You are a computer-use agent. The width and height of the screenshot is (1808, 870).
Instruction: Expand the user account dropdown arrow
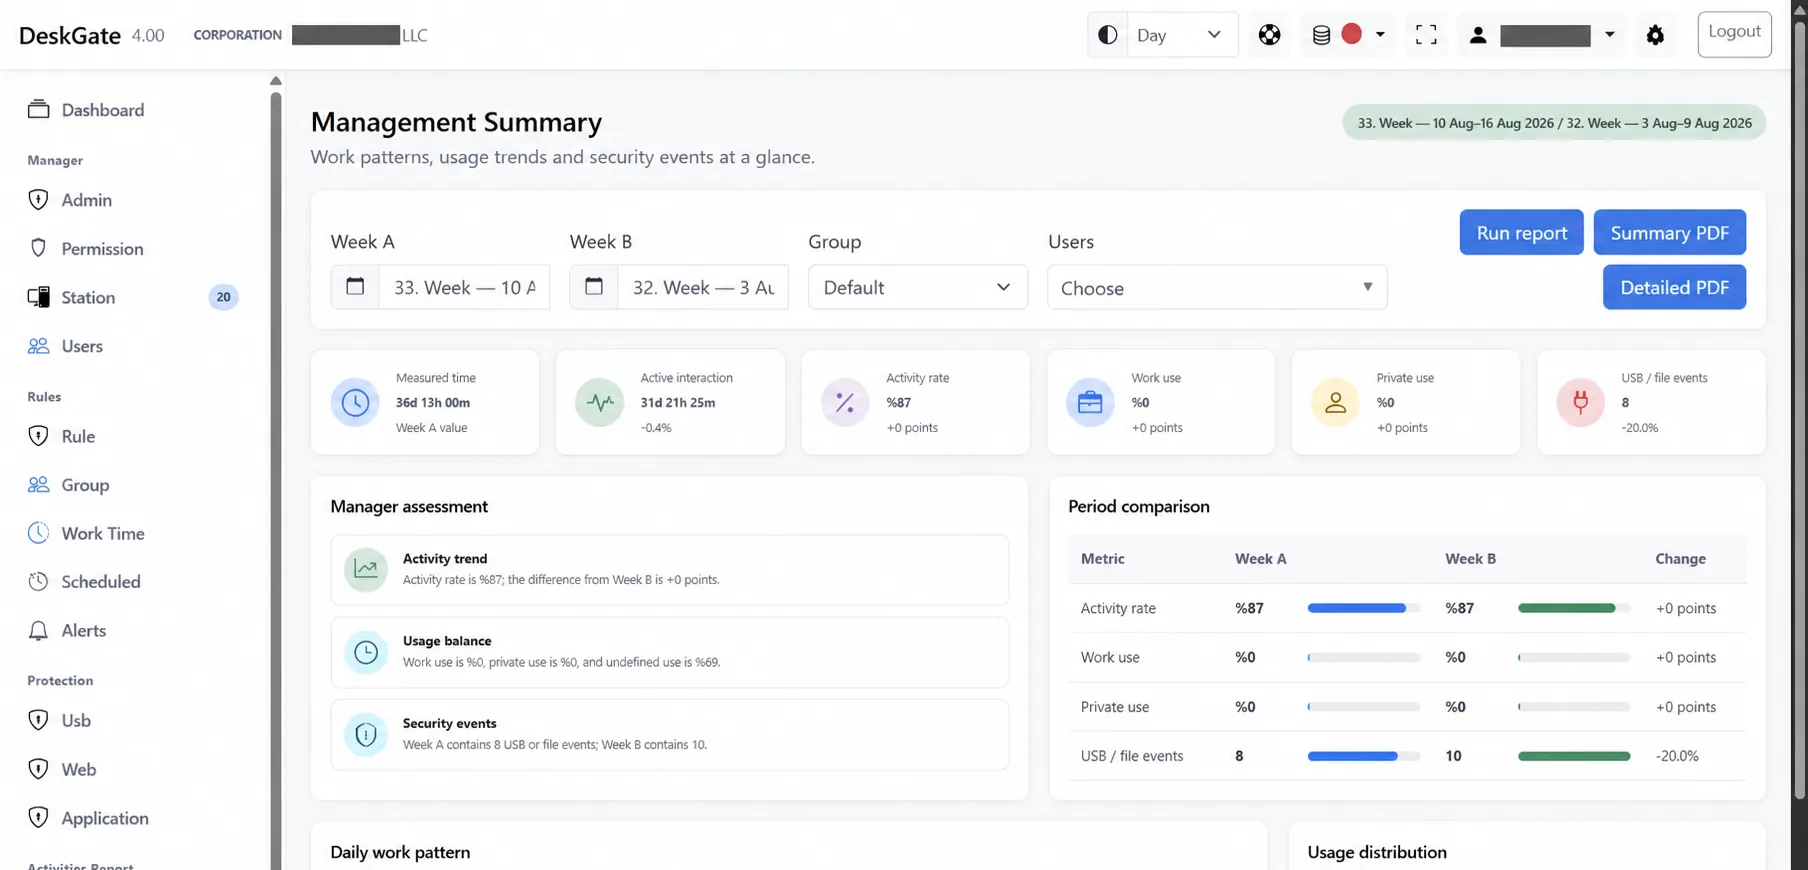pos(1609,35)
